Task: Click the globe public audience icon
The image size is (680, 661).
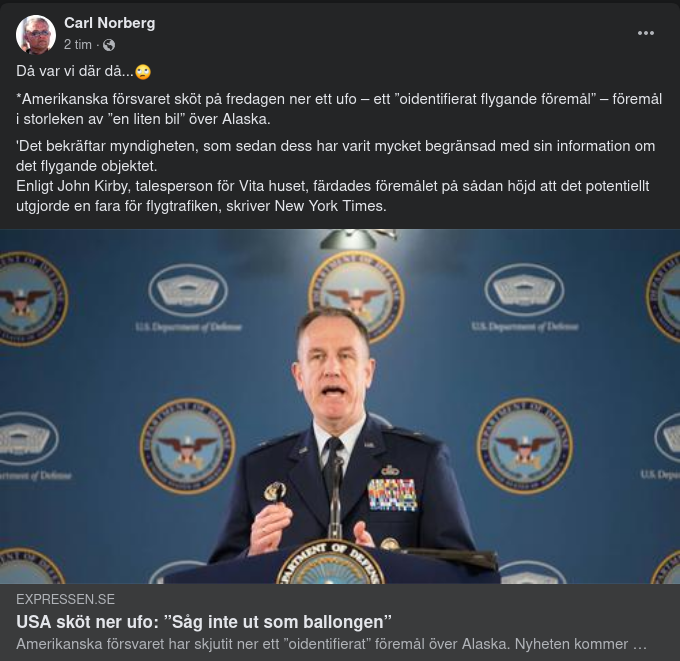Action: (x=109, y=45)
